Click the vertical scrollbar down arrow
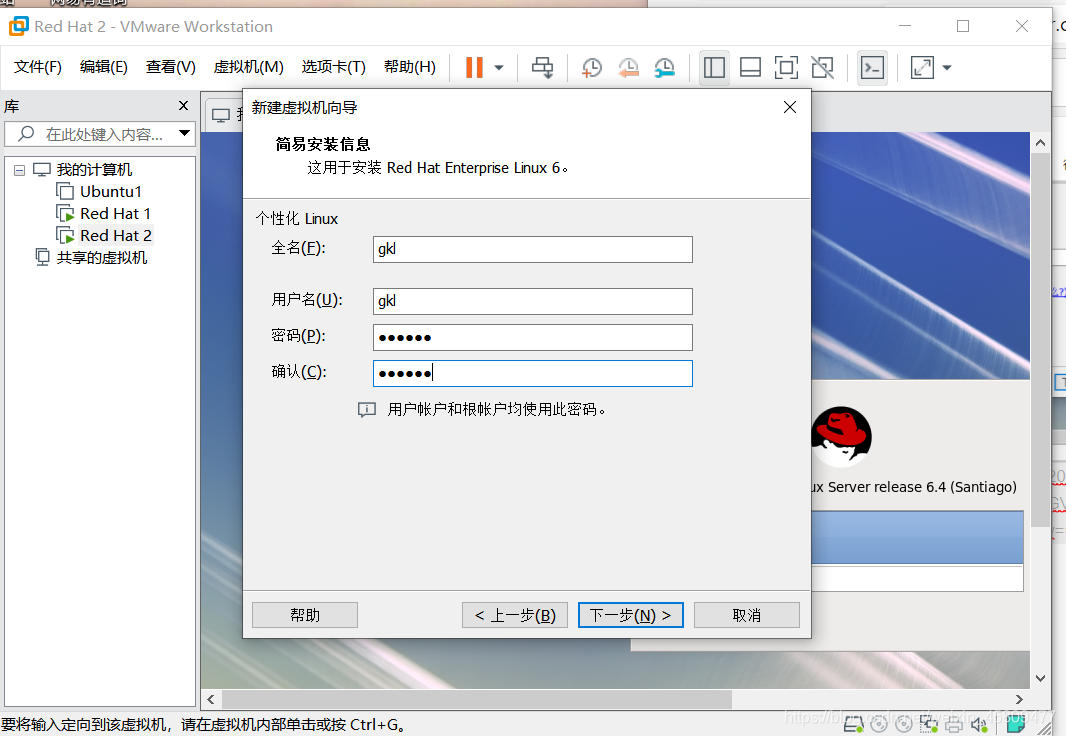This screenshot has width=1066, height=736. pos(1040,678)
